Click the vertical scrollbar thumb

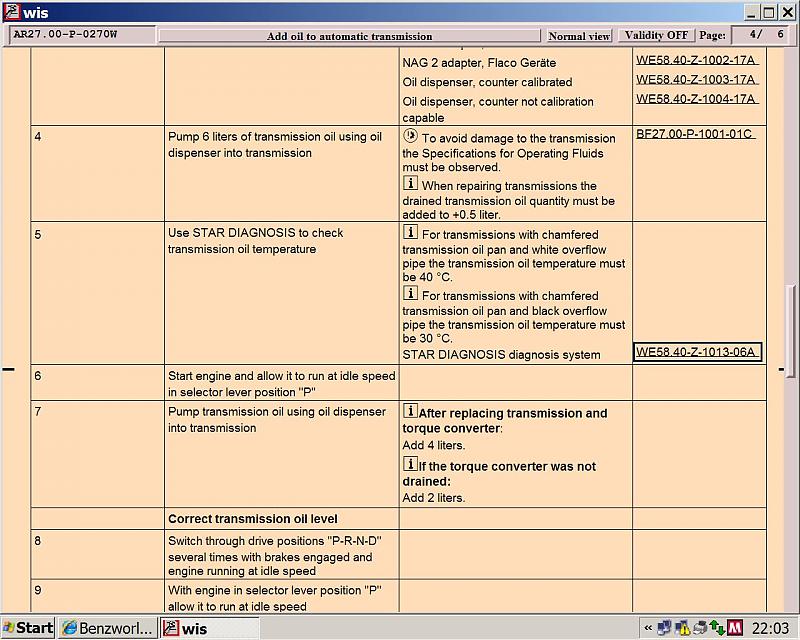click(x=791, y=331)
